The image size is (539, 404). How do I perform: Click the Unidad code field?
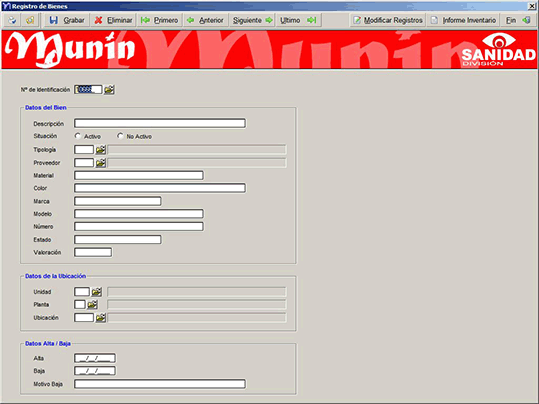point(82,292)
